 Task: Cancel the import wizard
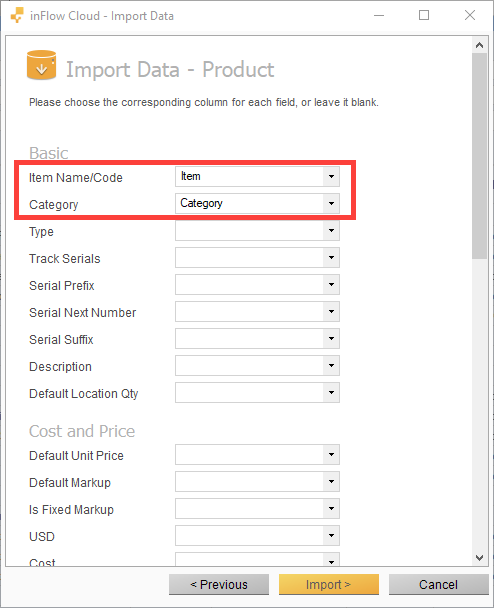point(439,584)
